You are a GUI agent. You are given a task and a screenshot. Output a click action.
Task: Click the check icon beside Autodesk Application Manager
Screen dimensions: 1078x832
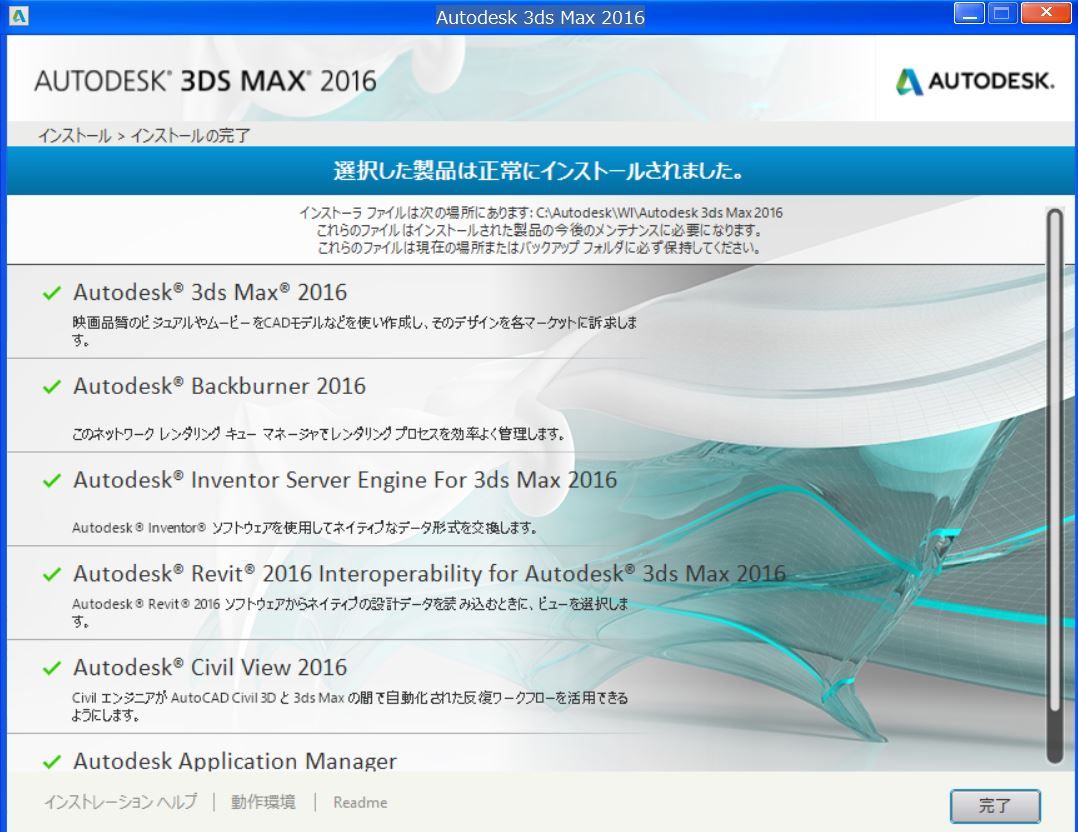tap(52, 761)
